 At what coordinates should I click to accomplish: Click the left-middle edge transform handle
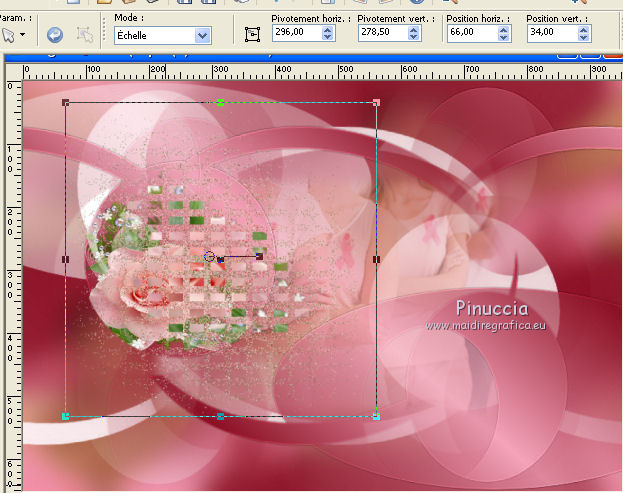point(66,259)
